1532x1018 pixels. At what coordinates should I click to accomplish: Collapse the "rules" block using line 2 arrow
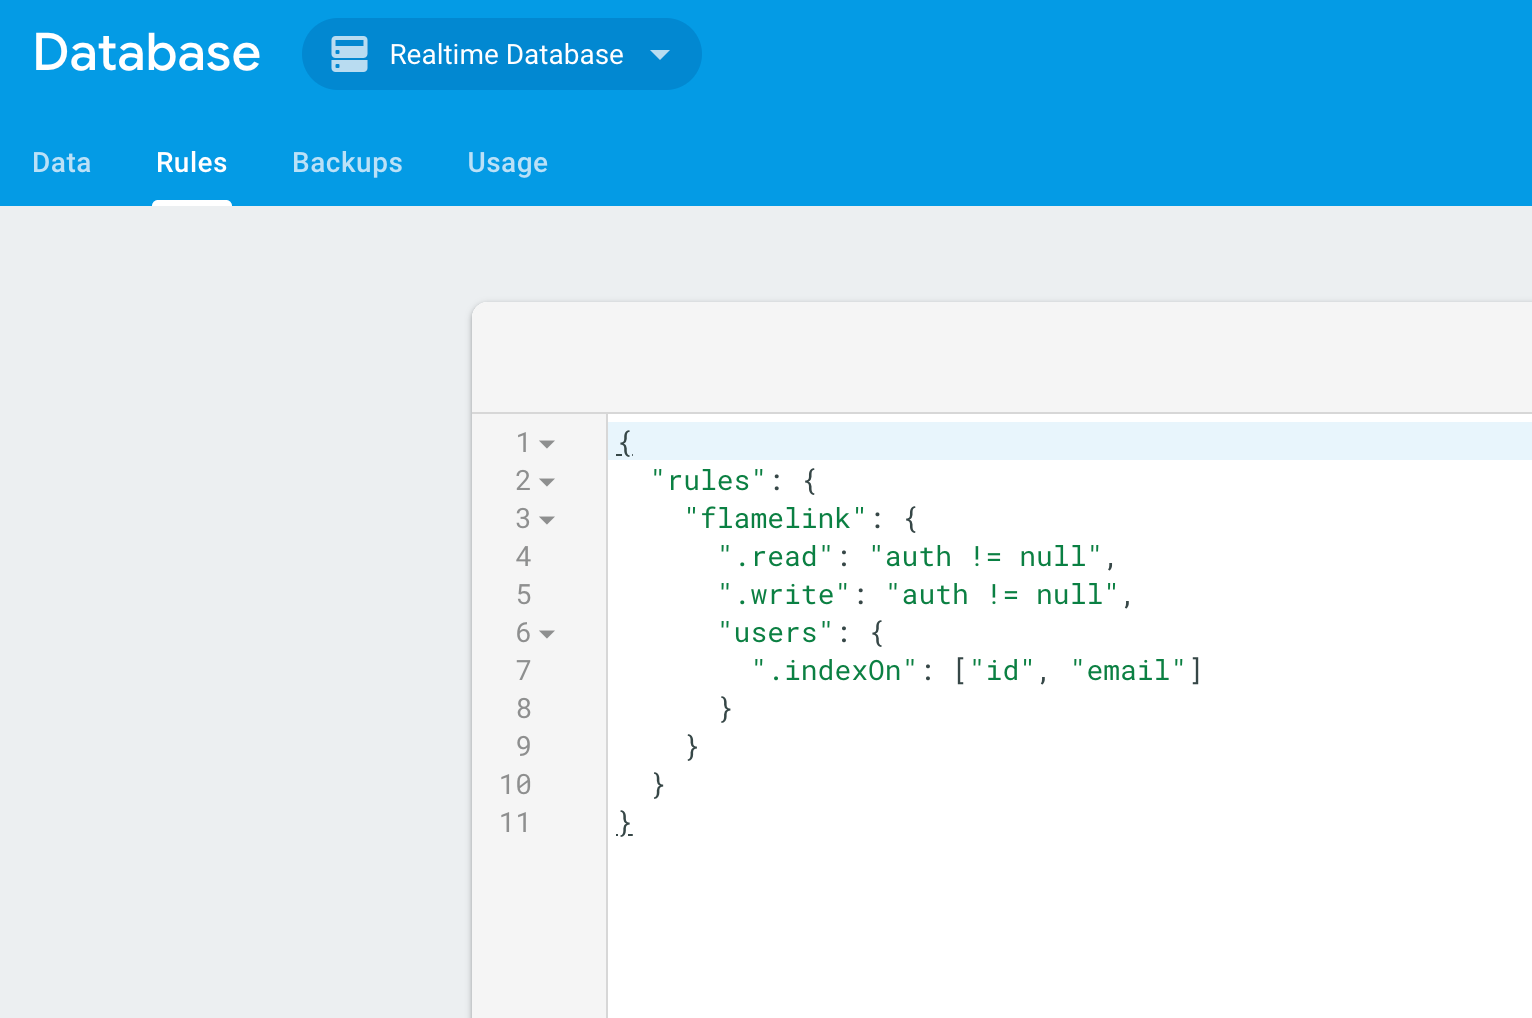tap(545, 481)
